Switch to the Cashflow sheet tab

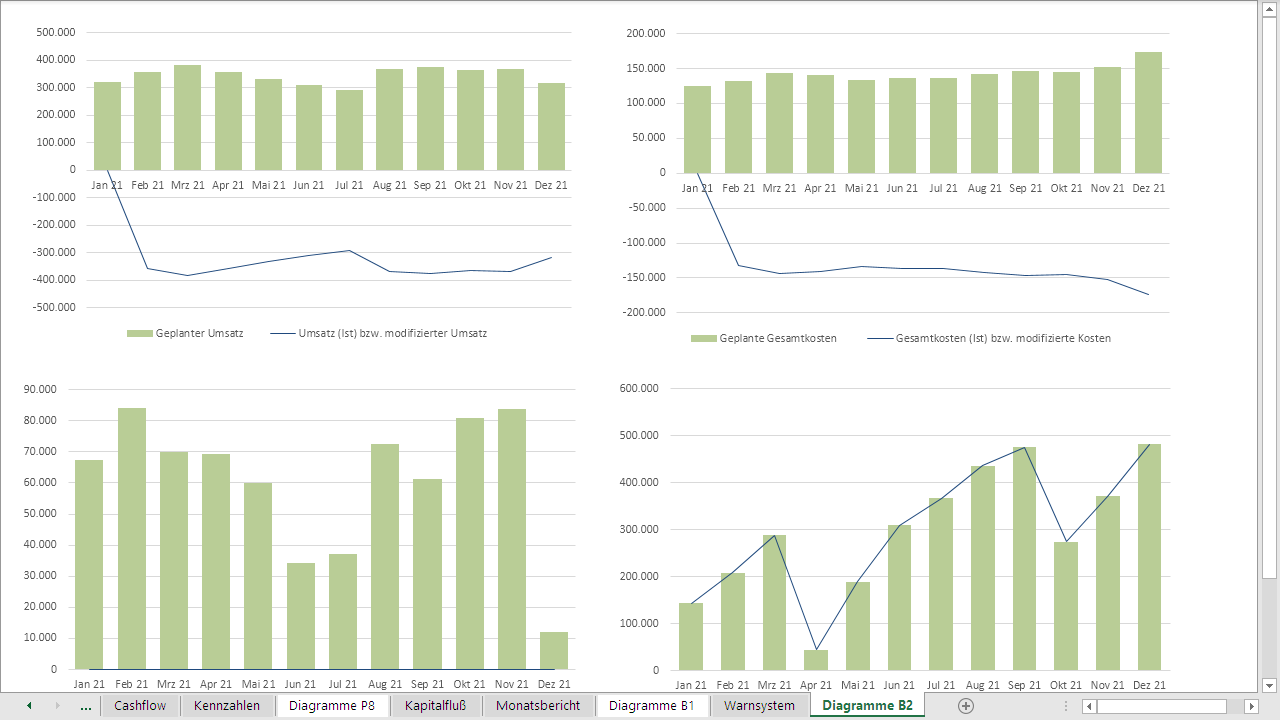point(140,705)
